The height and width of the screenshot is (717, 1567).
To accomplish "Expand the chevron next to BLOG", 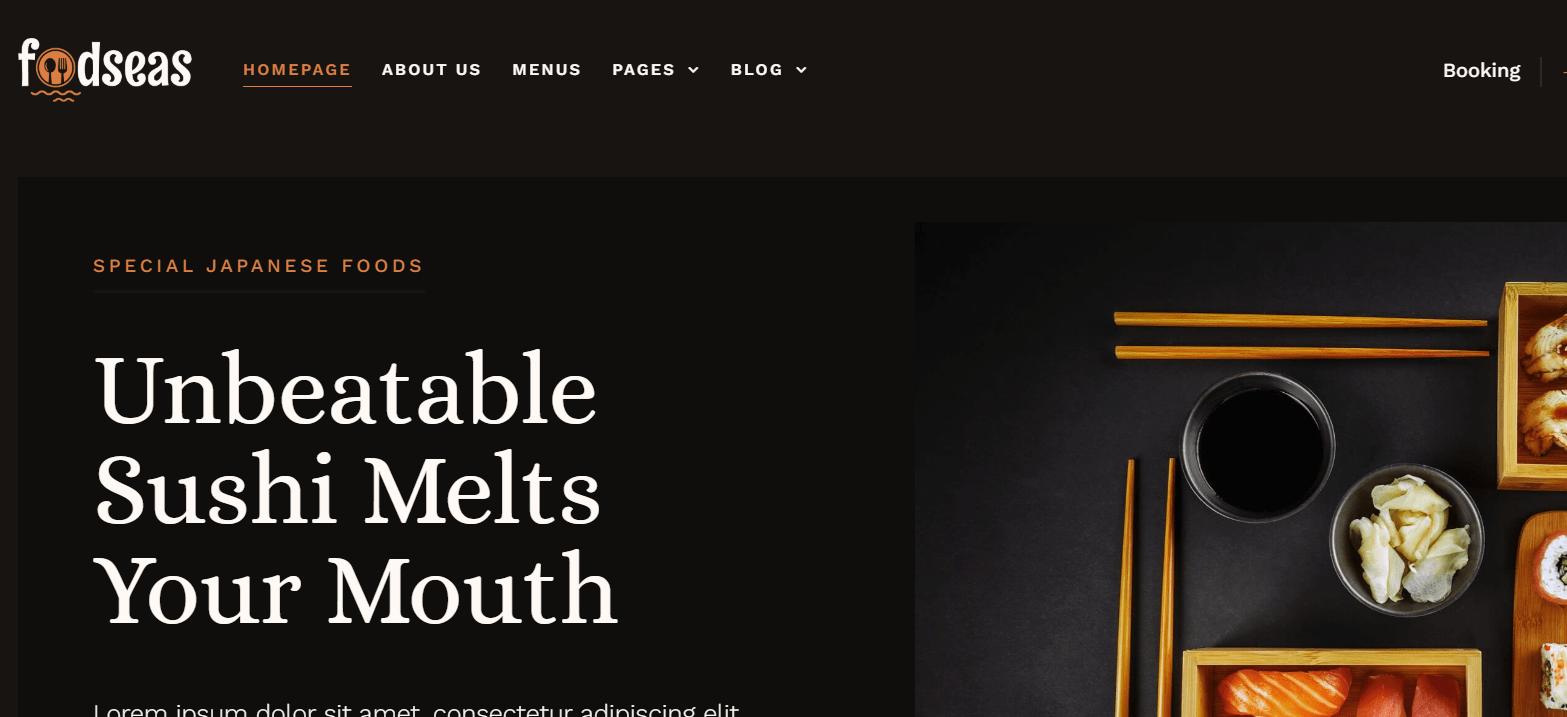I will [801, 70].
